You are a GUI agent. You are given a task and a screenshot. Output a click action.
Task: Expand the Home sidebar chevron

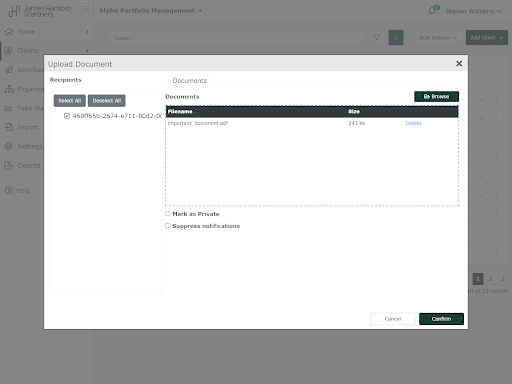tap(87, 31)
